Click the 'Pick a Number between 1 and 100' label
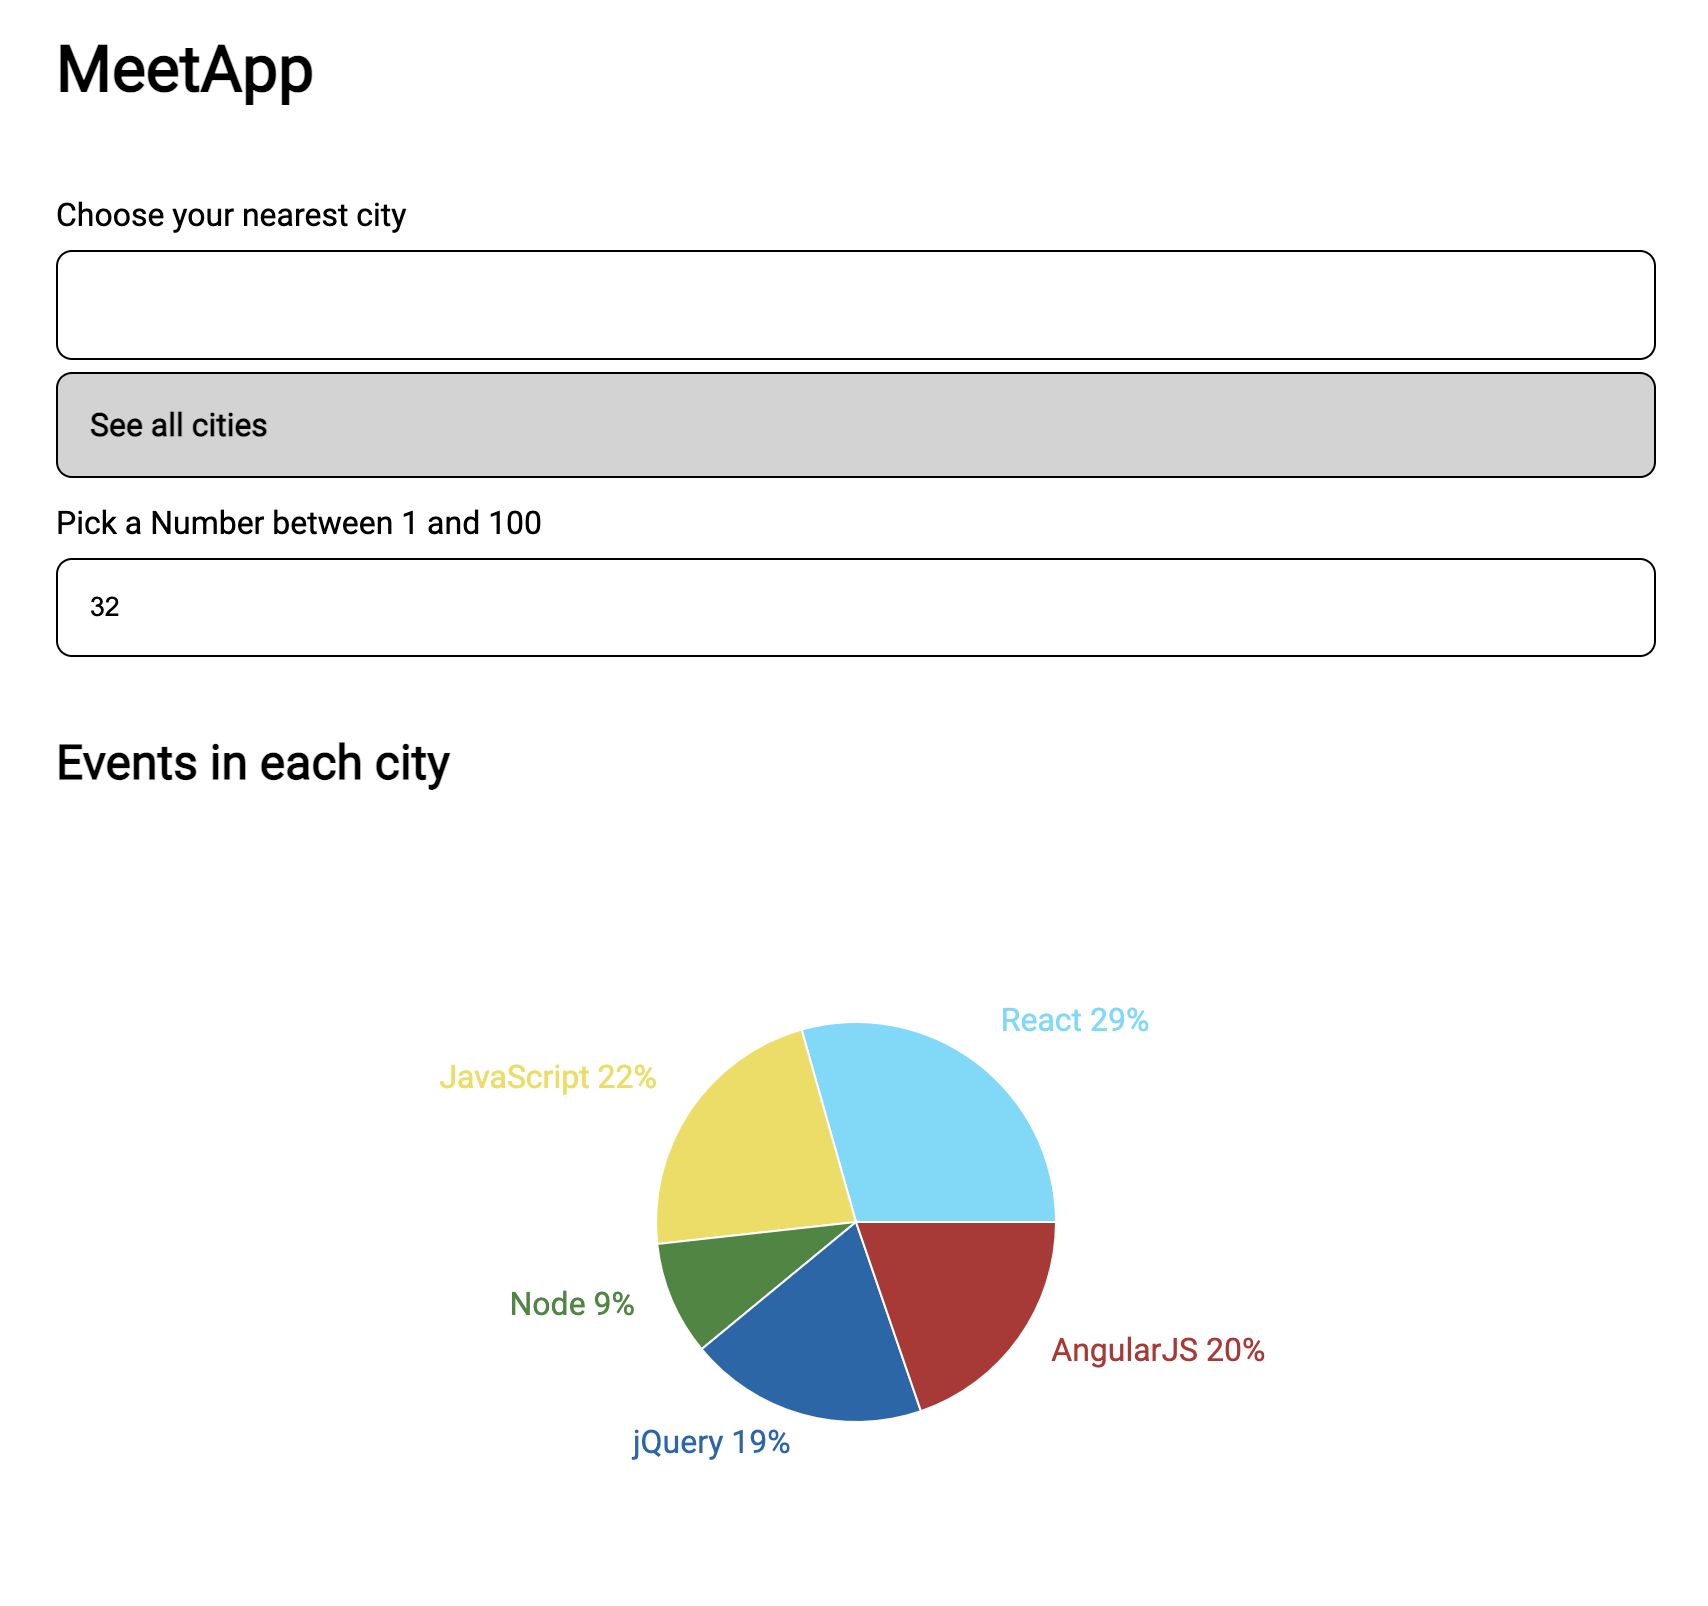The image size is (1708, 1606). [x=298, y=521]
